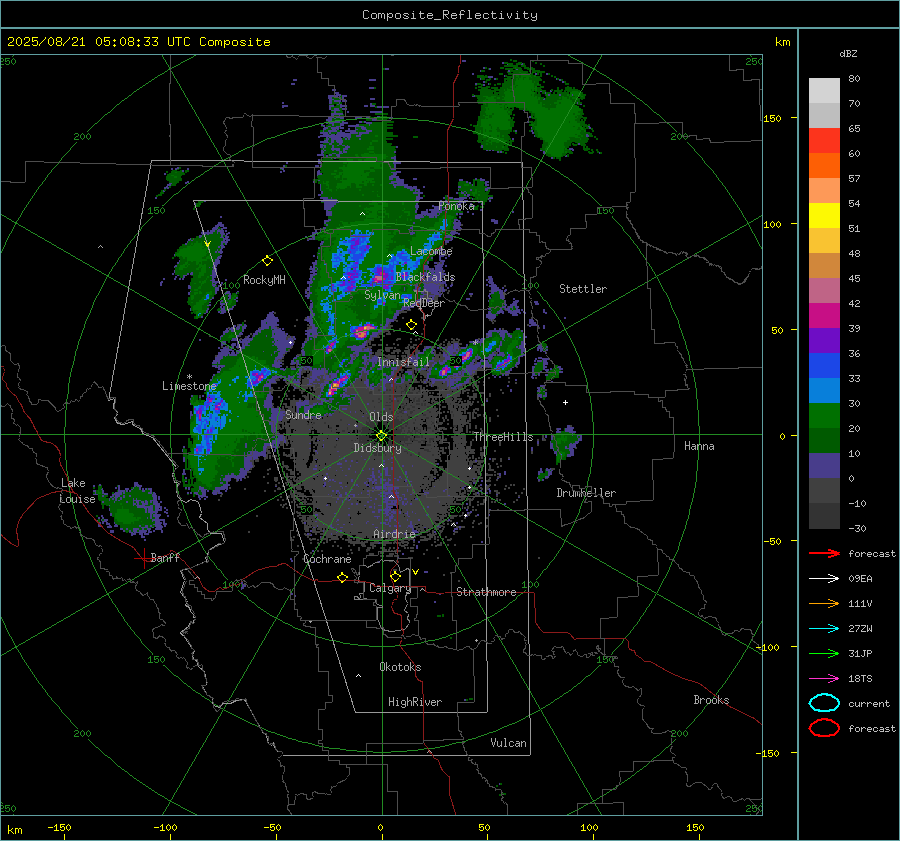Click the Drumheller city label
The width and height of the screenshot is (900, 841).
pos(586,493)
